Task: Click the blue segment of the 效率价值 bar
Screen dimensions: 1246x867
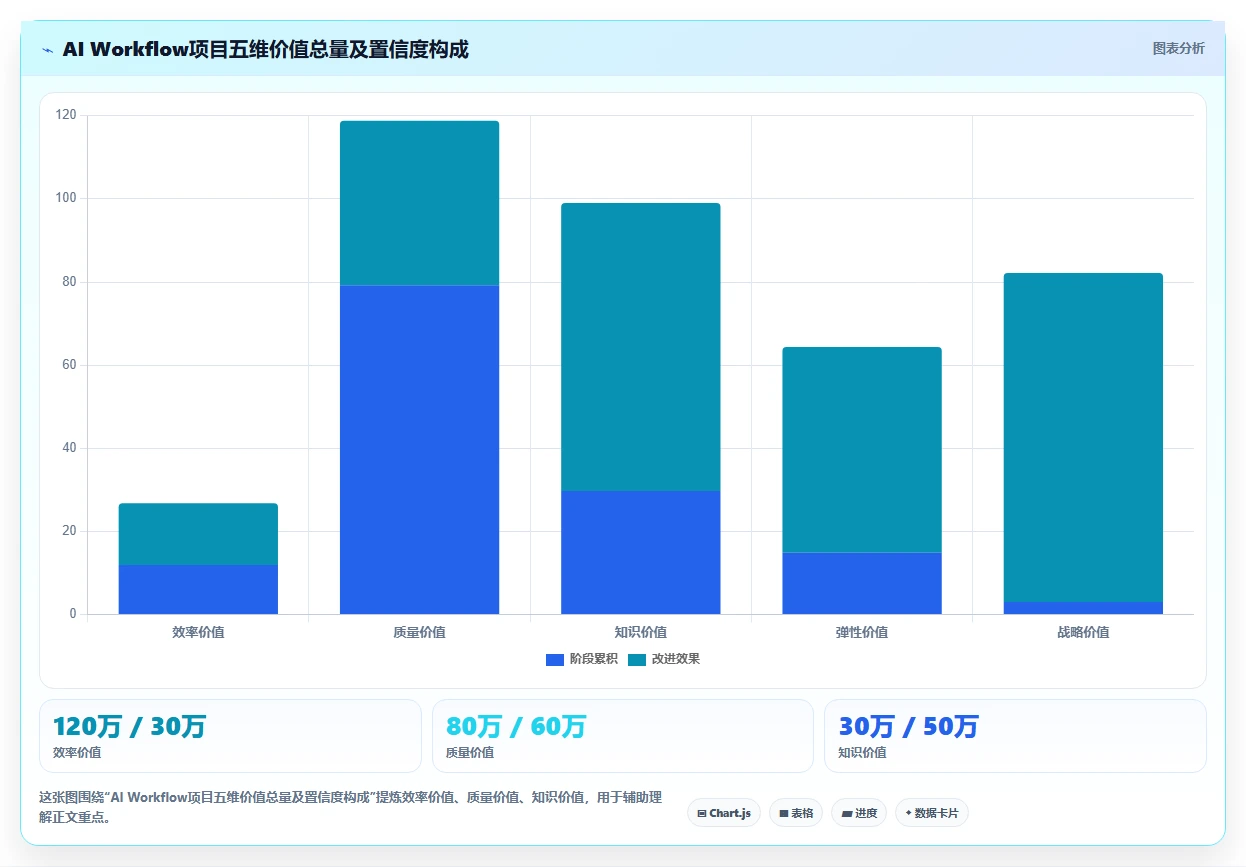Action: [198, 589]
